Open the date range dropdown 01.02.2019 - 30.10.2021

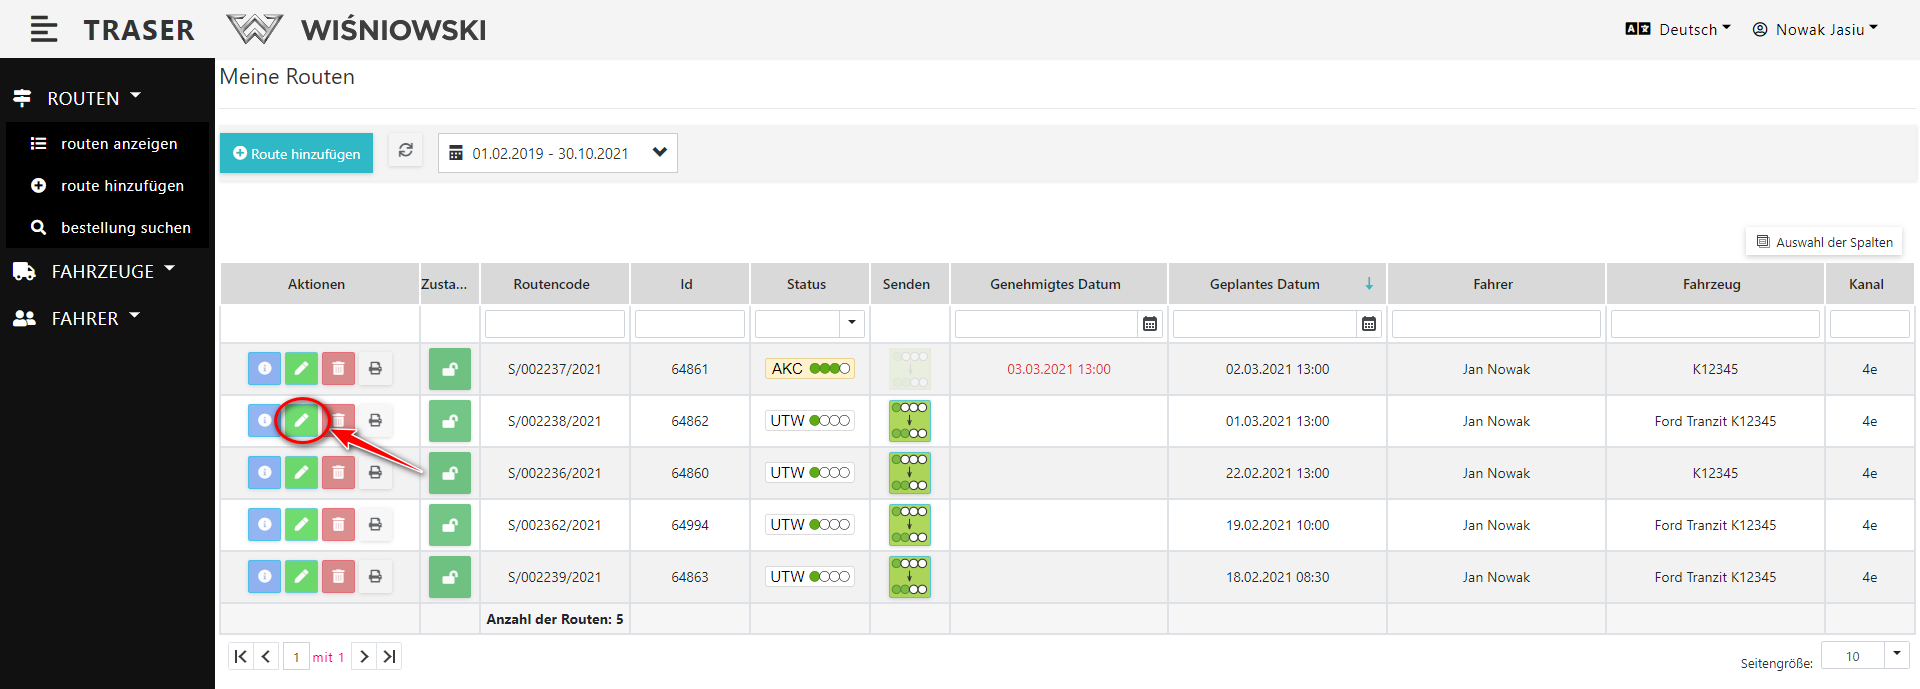(x=557, y=153)
